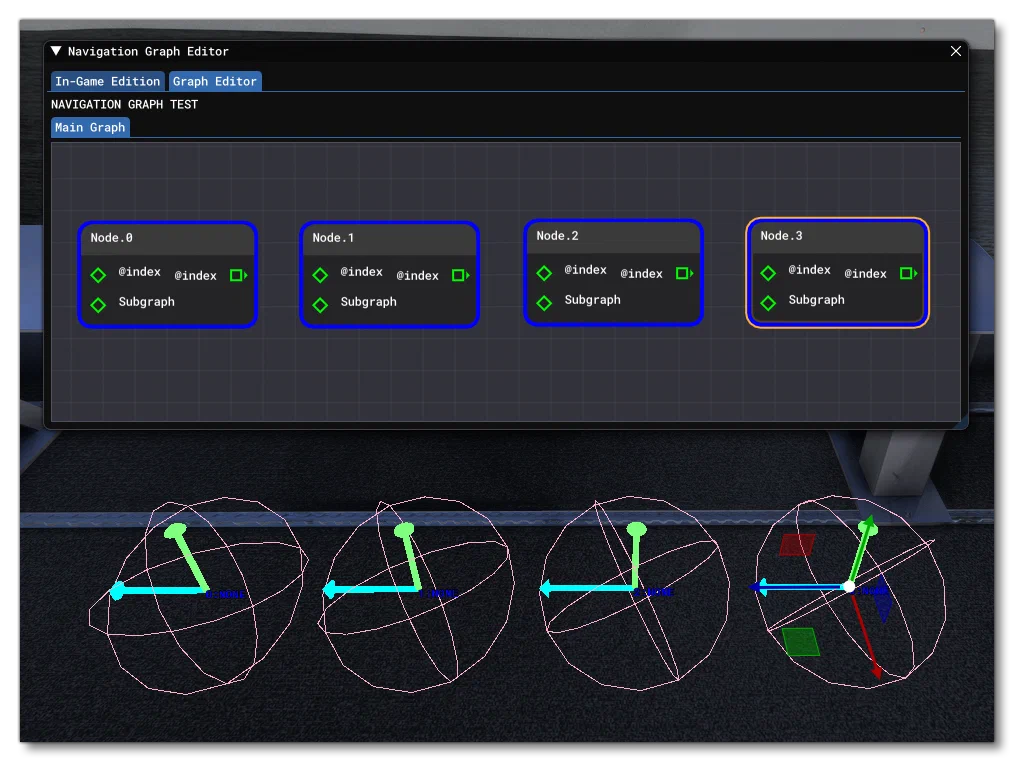Click Node.3 @index output square pin
Screen dimensions: 1014x762
click(909, 274)
